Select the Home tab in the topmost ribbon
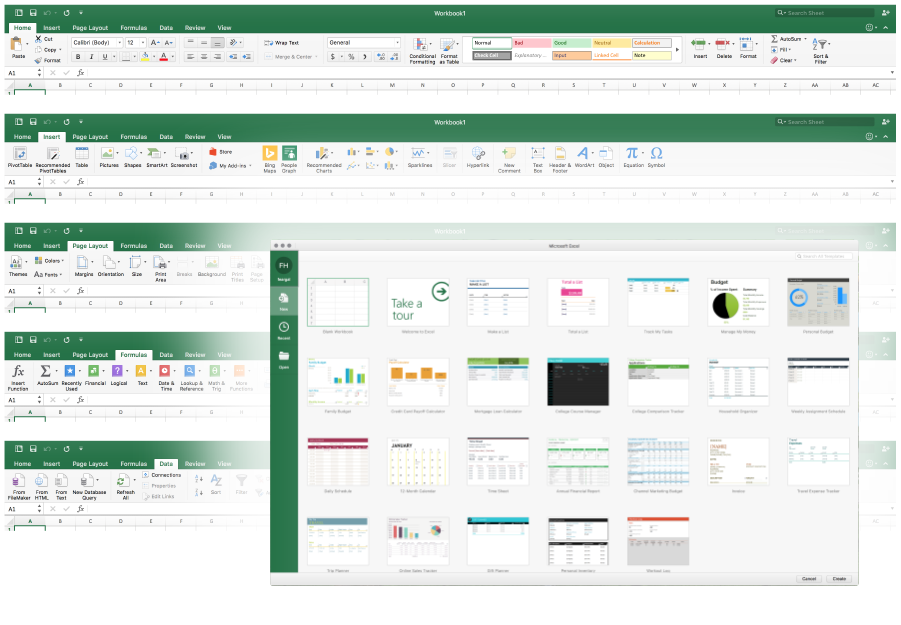 pos(22,28)
